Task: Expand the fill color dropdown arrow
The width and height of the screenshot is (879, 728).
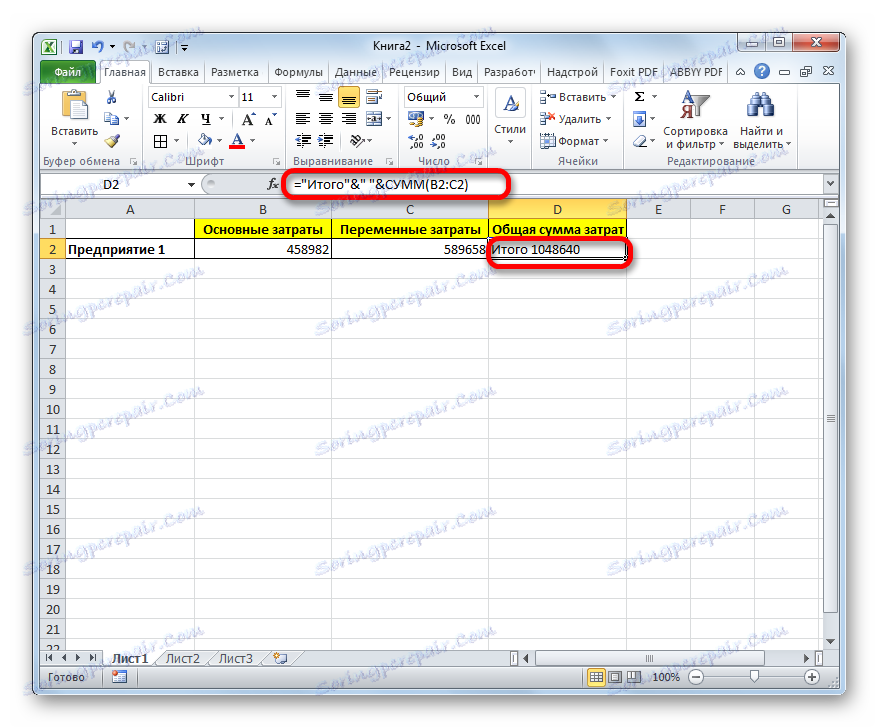Action: coord(218,140)
